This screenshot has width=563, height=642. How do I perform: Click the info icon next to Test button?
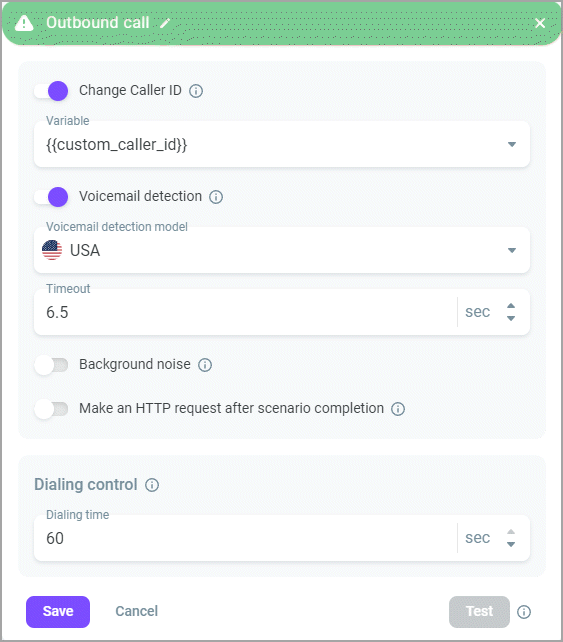coord(524,612)
